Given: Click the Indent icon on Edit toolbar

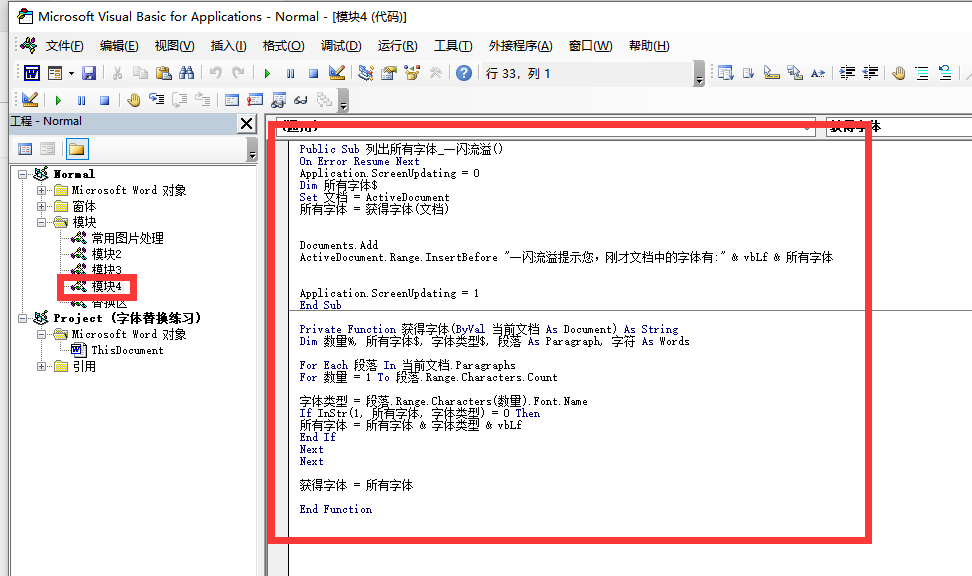Looking at the screenshot, I should coord(847,73).
